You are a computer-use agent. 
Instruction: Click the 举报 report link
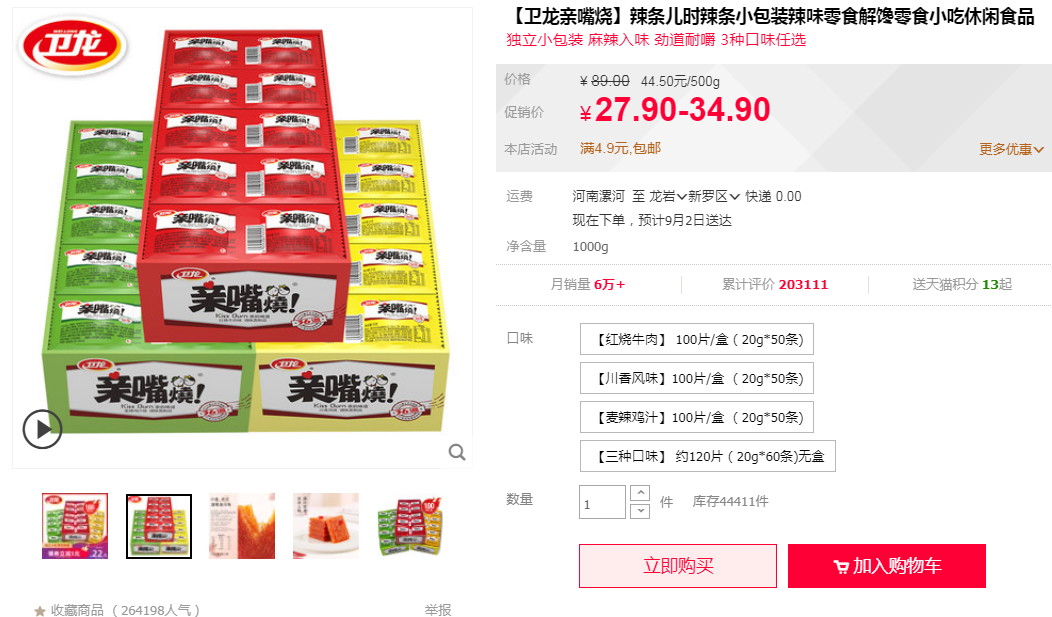[x=437, y=610]
